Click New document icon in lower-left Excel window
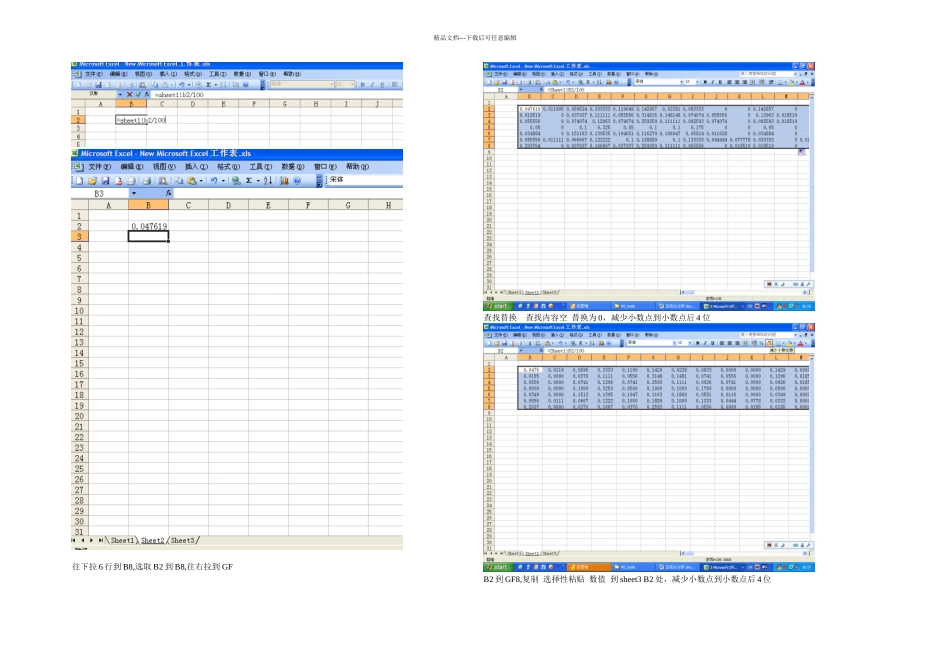950x672 pixels. coord(79,181)
